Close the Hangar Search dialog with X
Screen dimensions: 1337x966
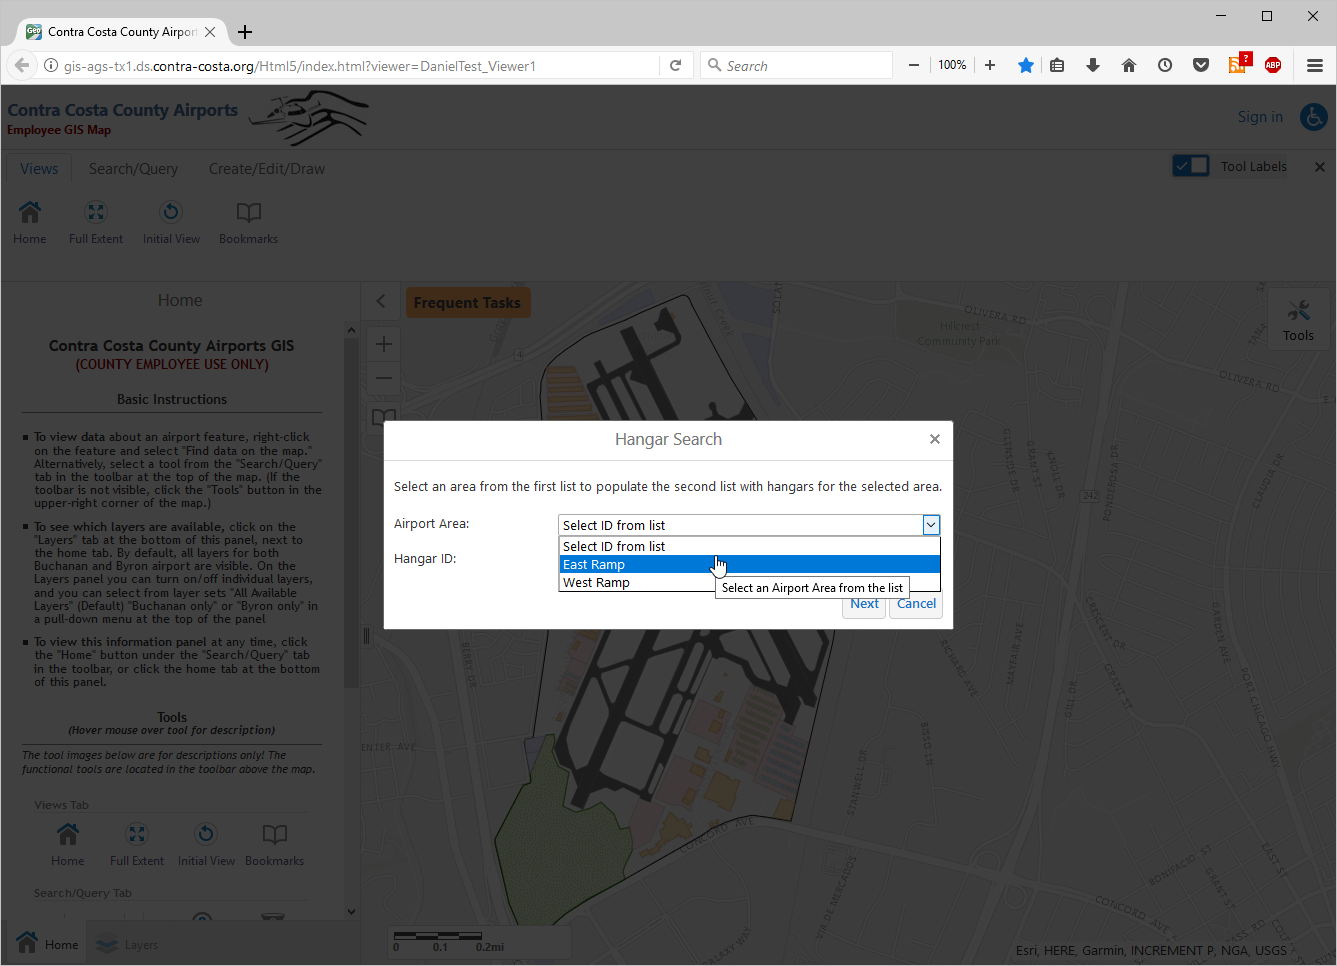(x=934, y=439)
